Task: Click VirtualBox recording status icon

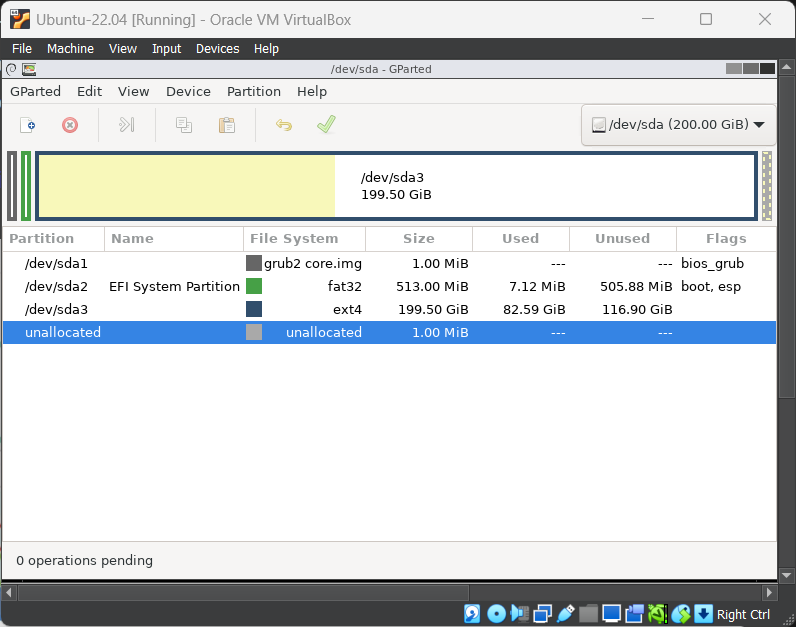Action: pyautogui.click(x=634, y=614)
